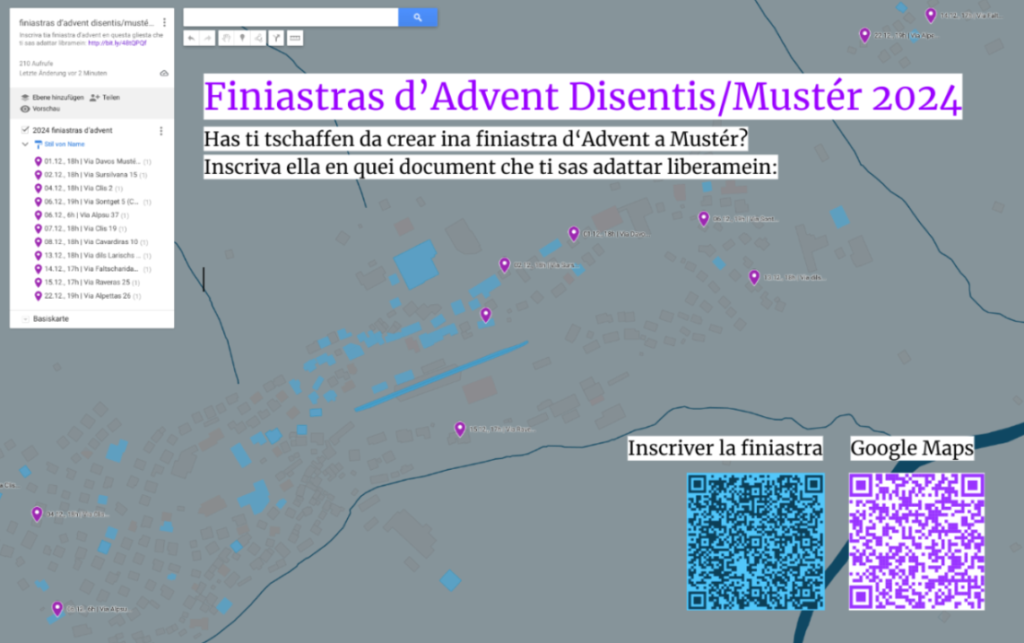Collapse the layer style chevron
The width and height of the screenshot is (1024, 643).
point(26,145)
